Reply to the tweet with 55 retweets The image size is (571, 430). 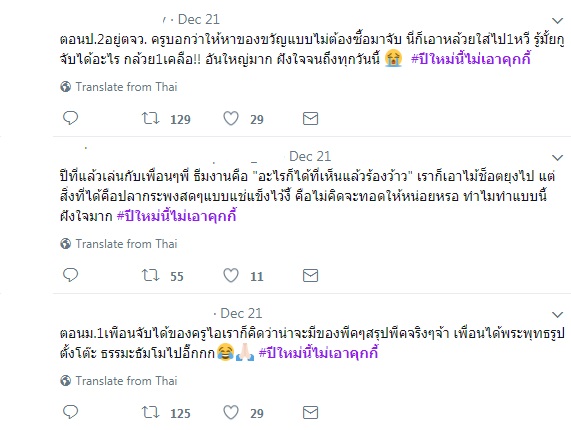(x=70, y=275)
